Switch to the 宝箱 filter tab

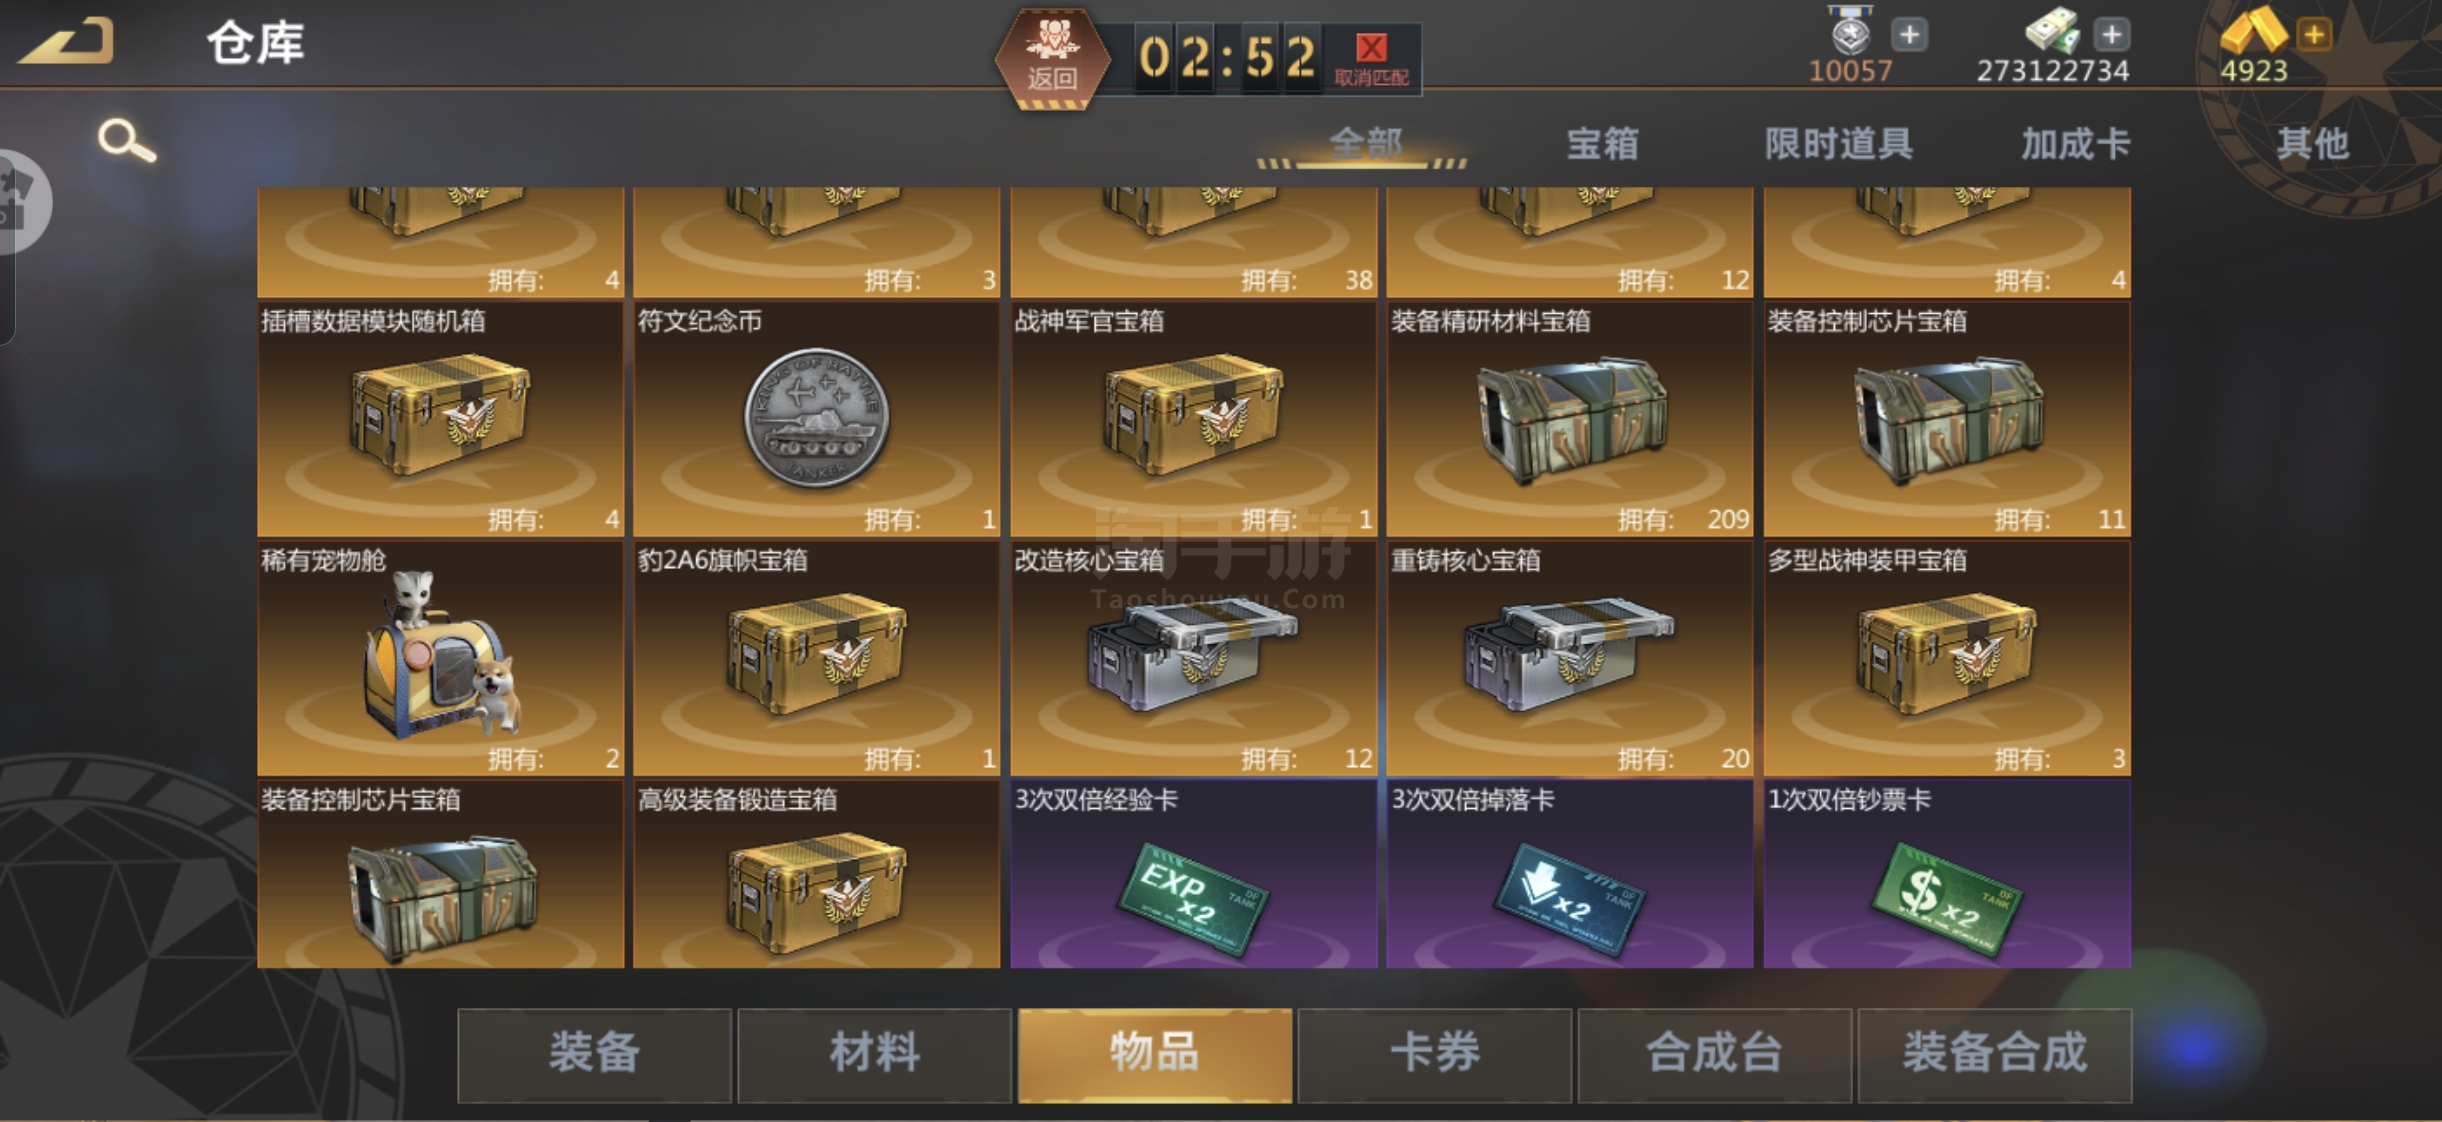1602,144
